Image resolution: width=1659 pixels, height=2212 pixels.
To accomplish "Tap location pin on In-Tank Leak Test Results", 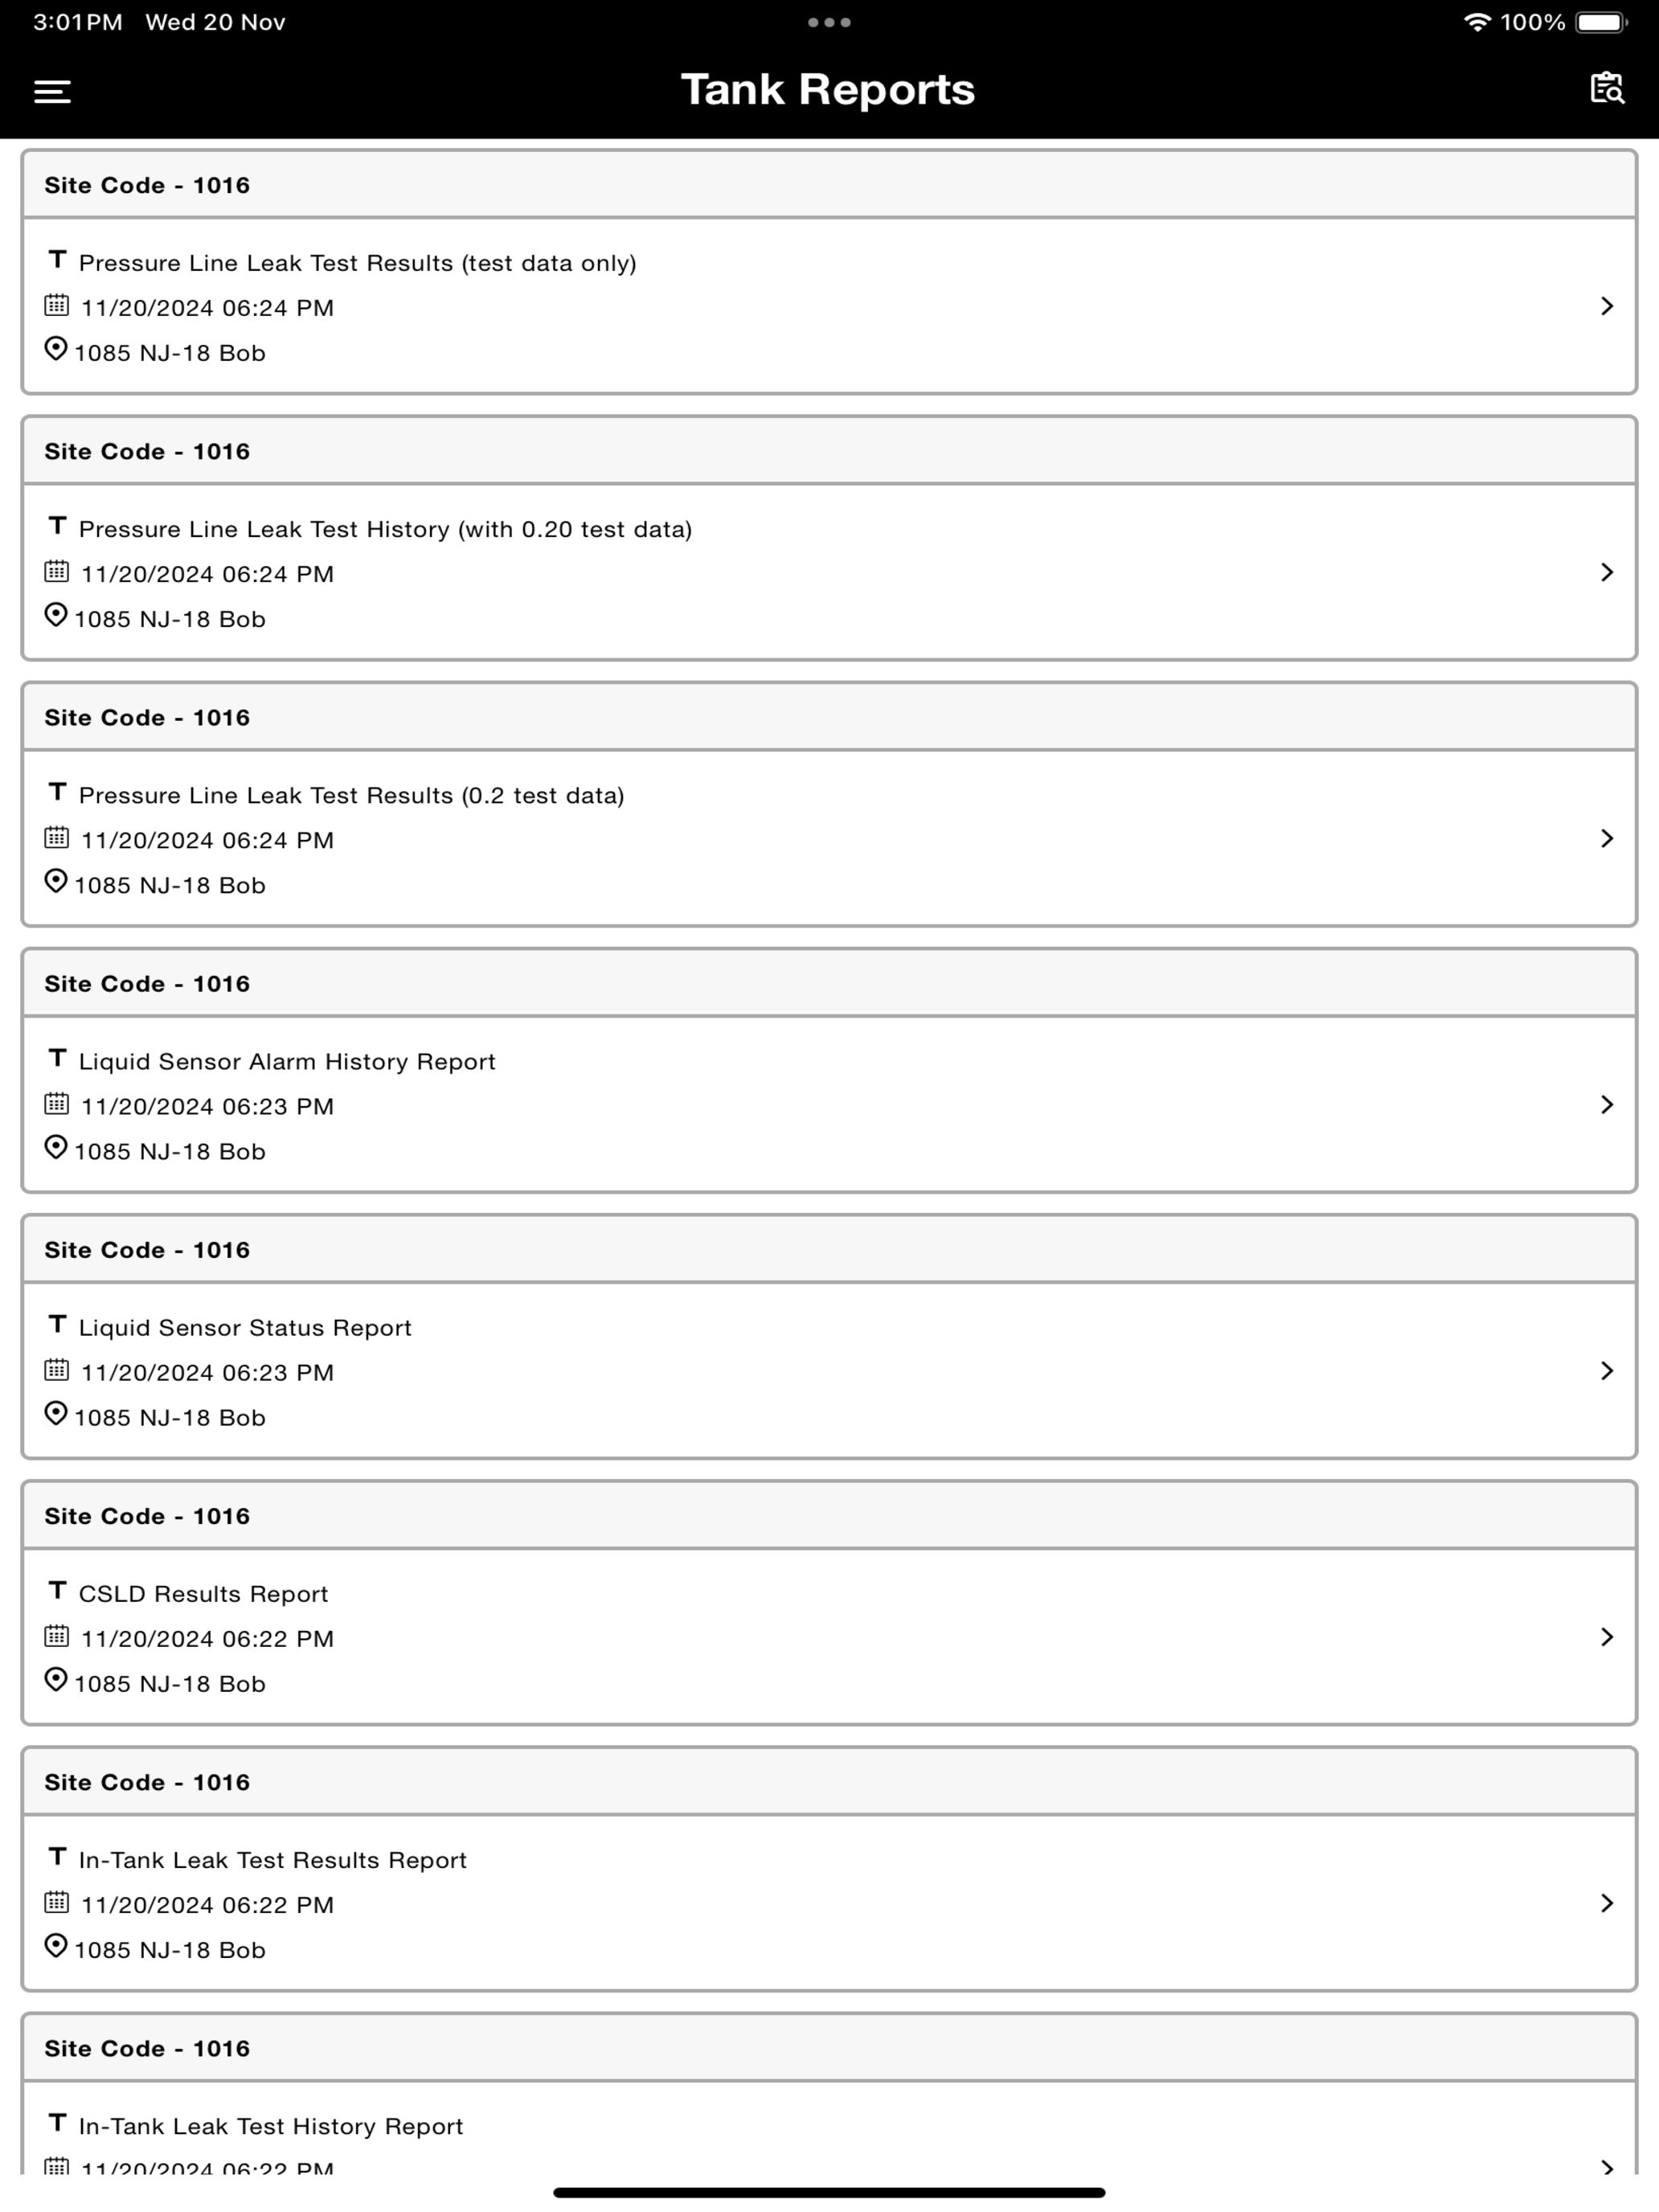I will coord(56,1946).
